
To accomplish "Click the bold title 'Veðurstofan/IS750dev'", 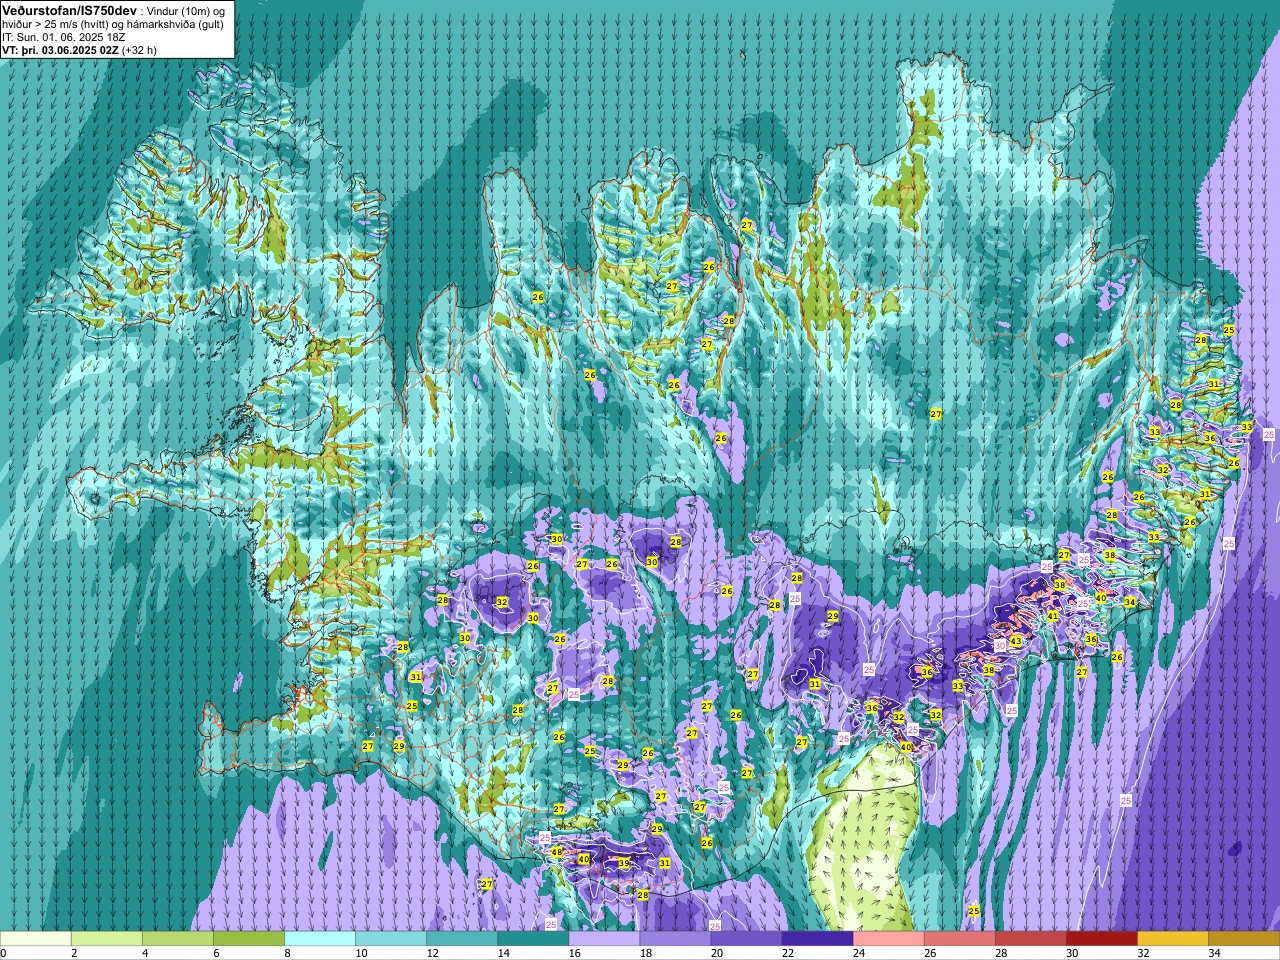I will (70, 9).
